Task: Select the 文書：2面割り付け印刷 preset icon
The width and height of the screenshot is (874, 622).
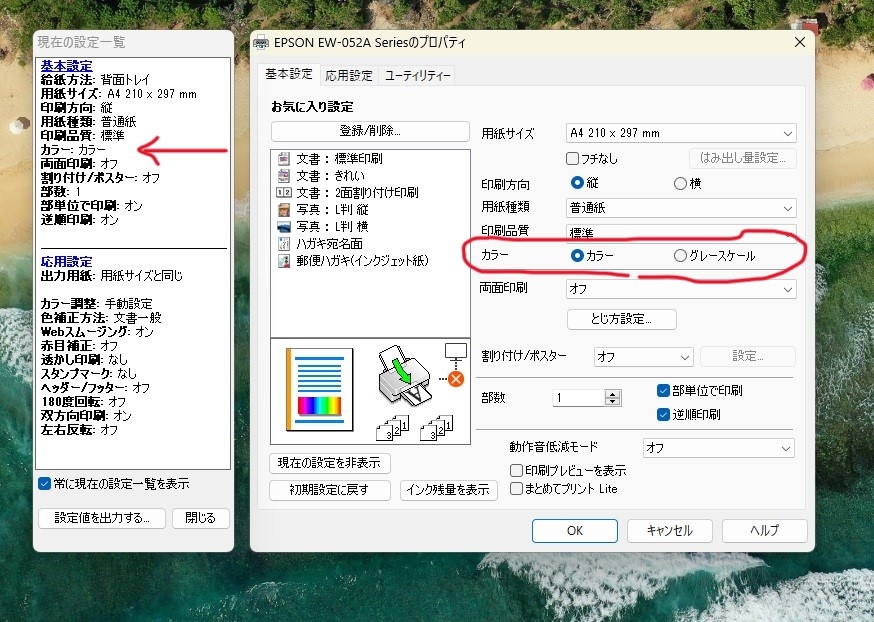Action: [x=284, y=193]
